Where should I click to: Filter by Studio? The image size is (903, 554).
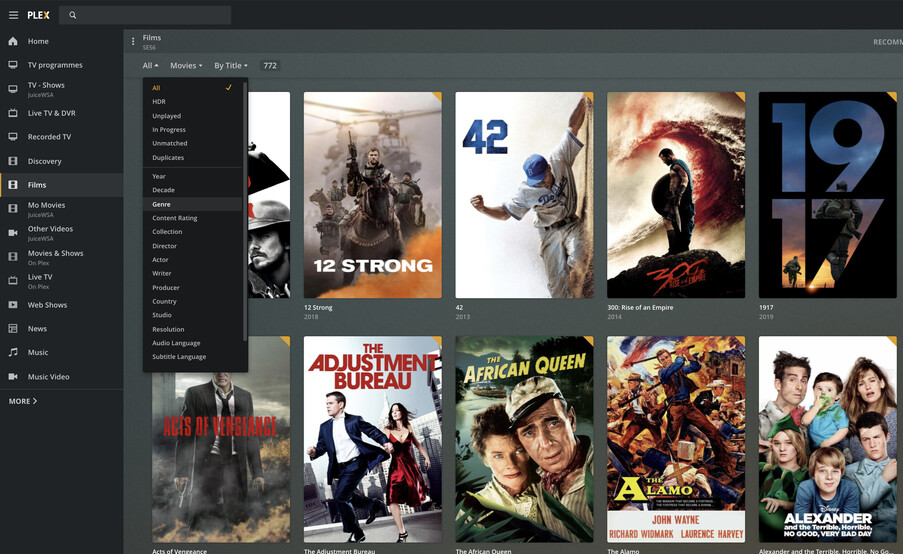(x=192, y=315)
